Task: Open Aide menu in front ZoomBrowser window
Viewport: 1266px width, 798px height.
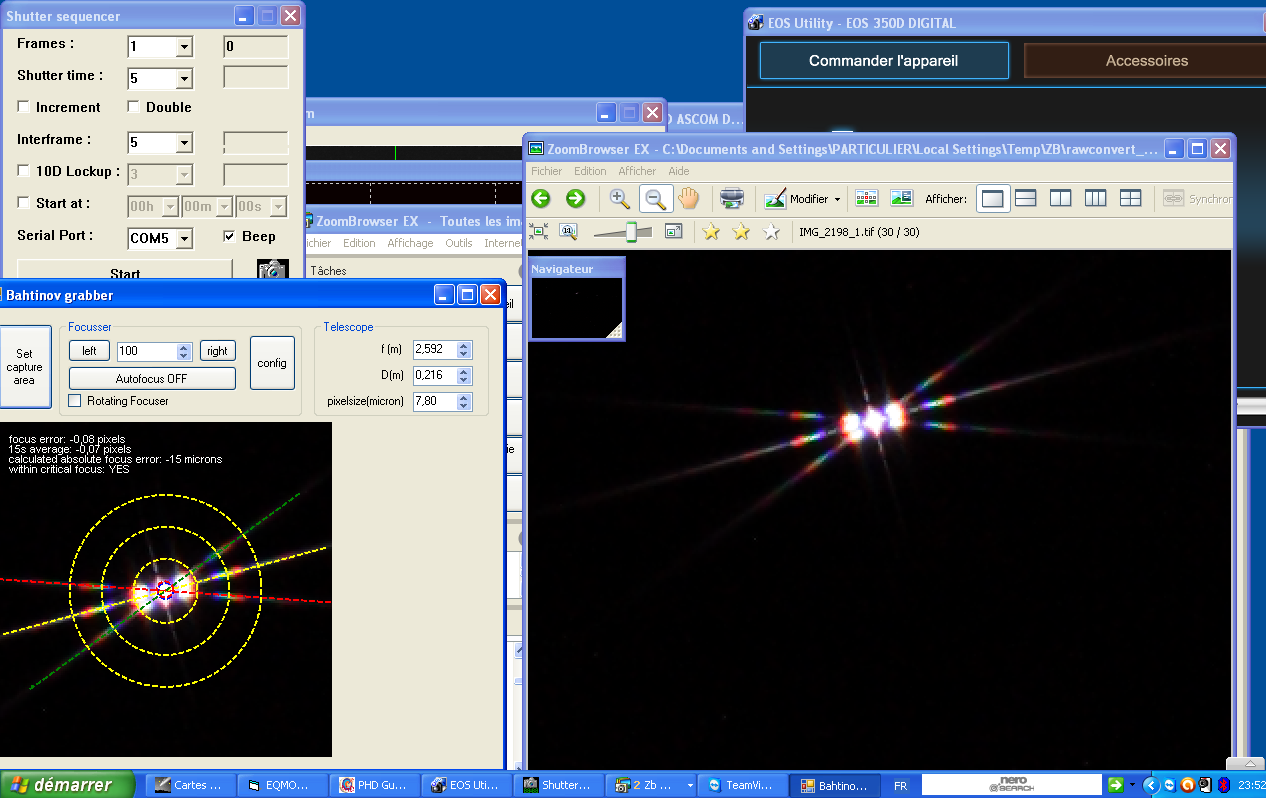Action: click(x=679, y=171)
